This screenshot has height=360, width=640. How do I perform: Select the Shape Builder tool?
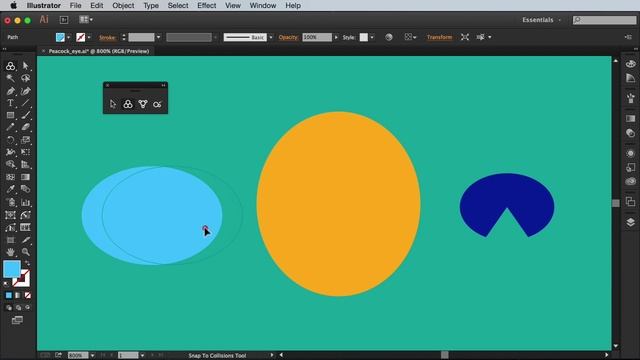point(11,164)
